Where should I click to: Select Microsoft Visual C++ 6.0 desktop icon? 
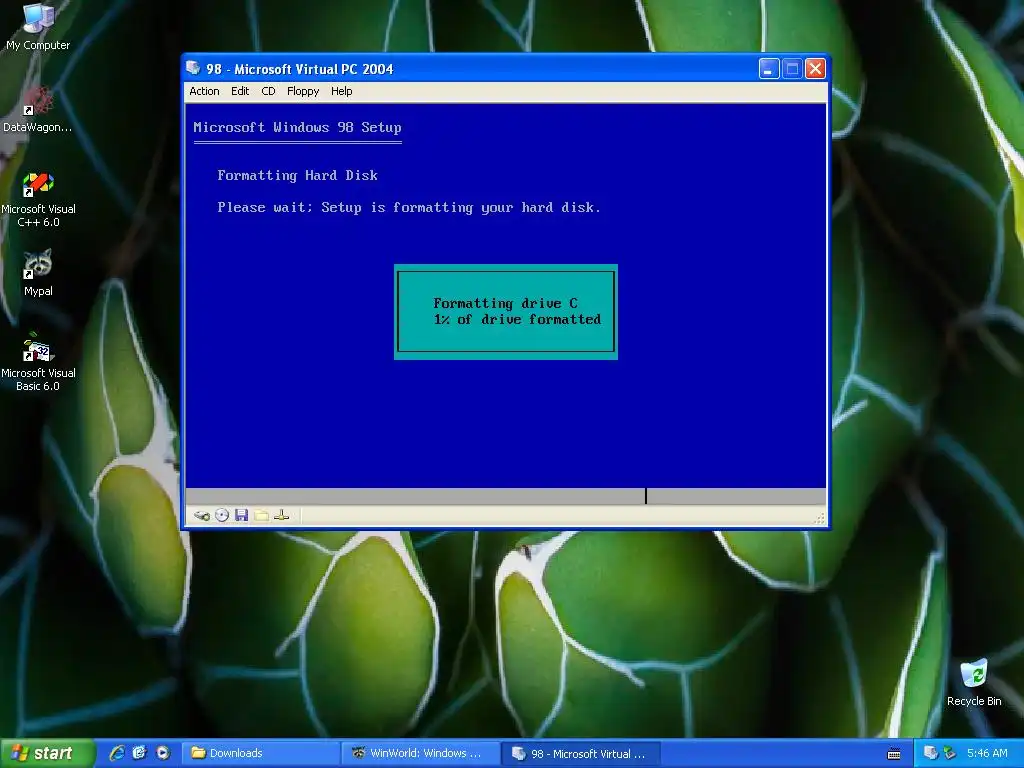(x=38, y=199)
